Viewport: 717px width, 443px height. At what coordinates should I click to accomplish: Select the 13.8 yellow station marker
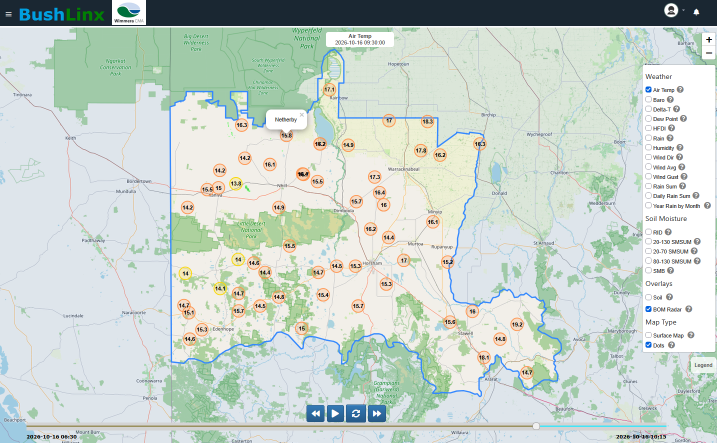point(235,183)
